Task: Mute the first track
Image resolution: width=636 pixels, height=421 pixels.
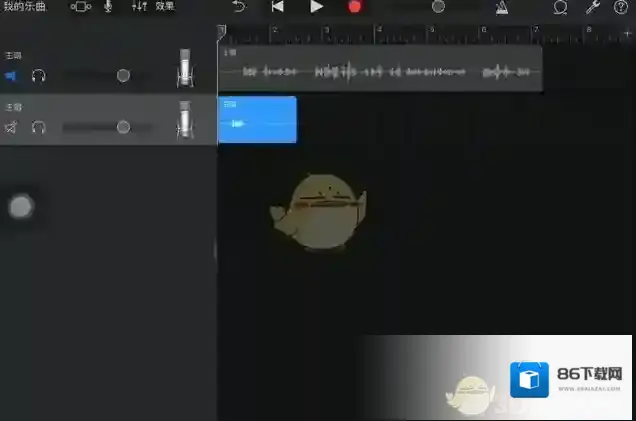Action: 12,76
